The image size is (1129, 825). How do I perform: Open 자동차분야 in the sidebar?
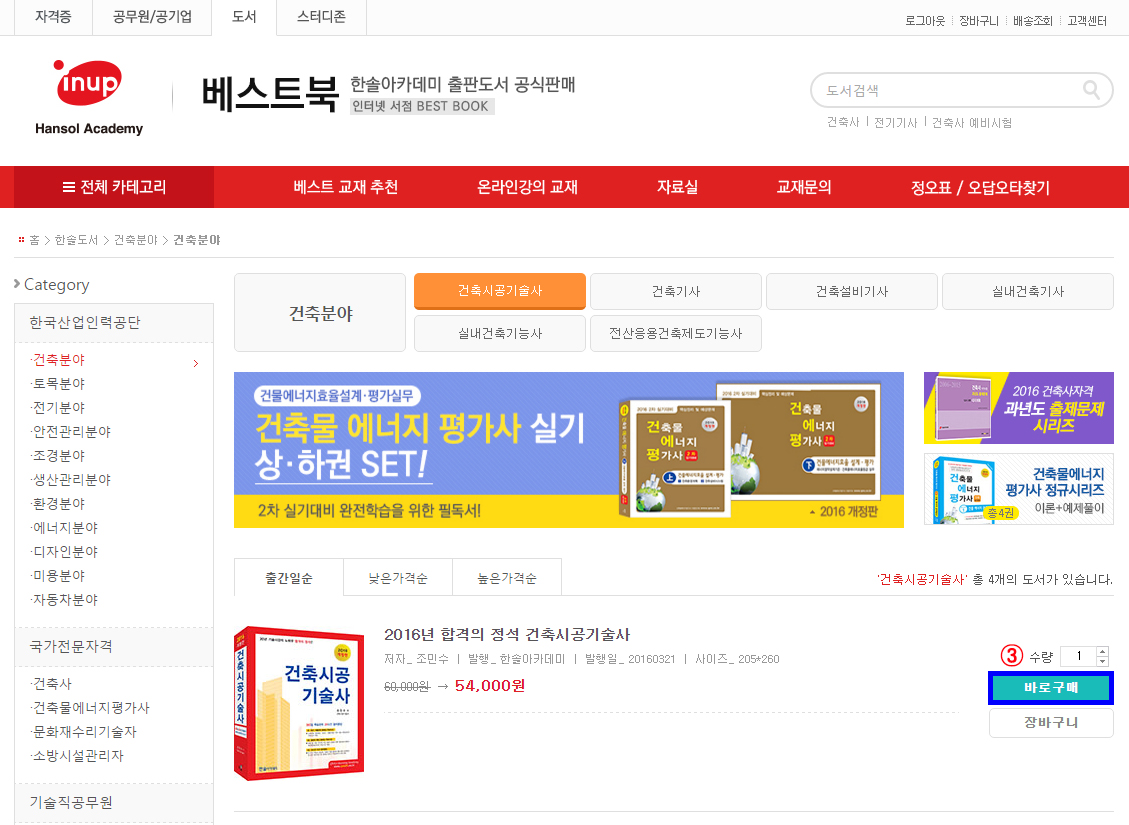coord(65,600)
